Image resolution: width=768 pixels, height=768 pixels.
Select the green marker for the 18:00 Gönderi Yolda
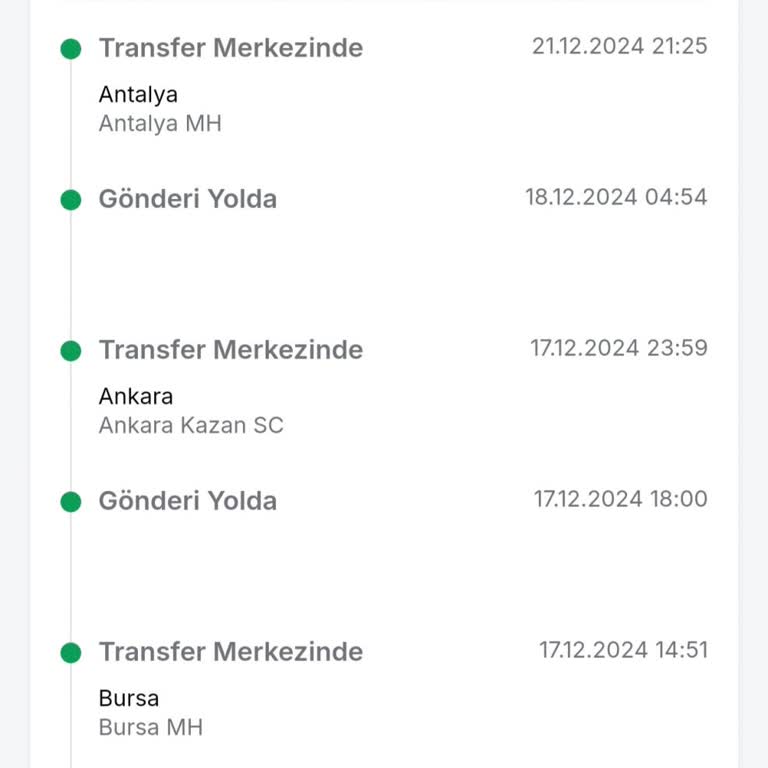[70, 501]
